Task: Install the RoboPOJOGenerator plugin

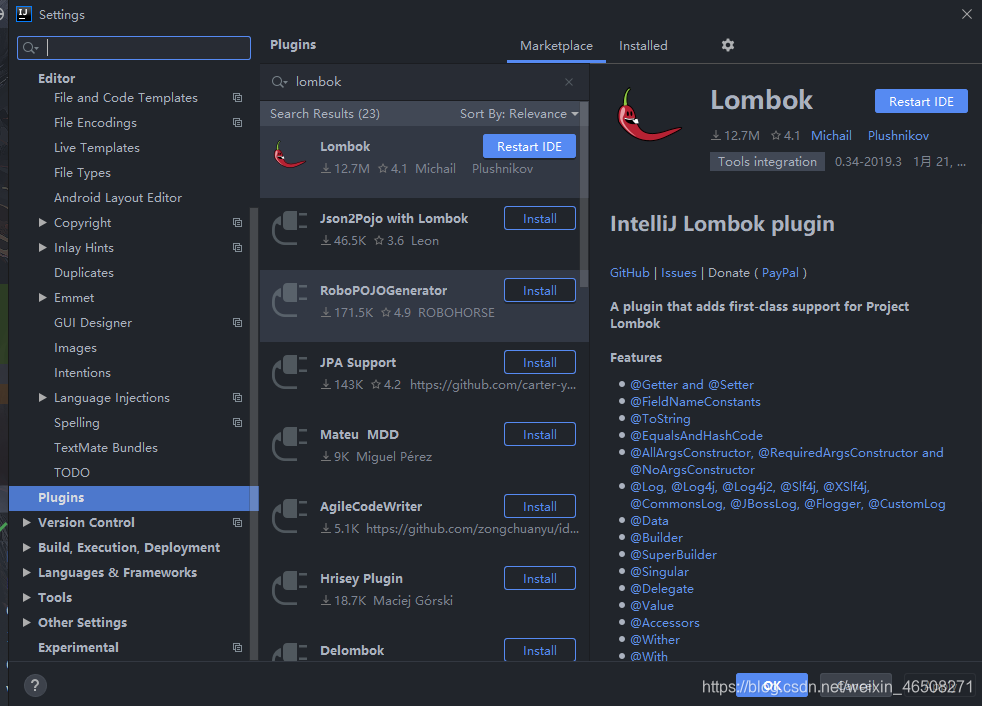Action: (x=539, y=291)
